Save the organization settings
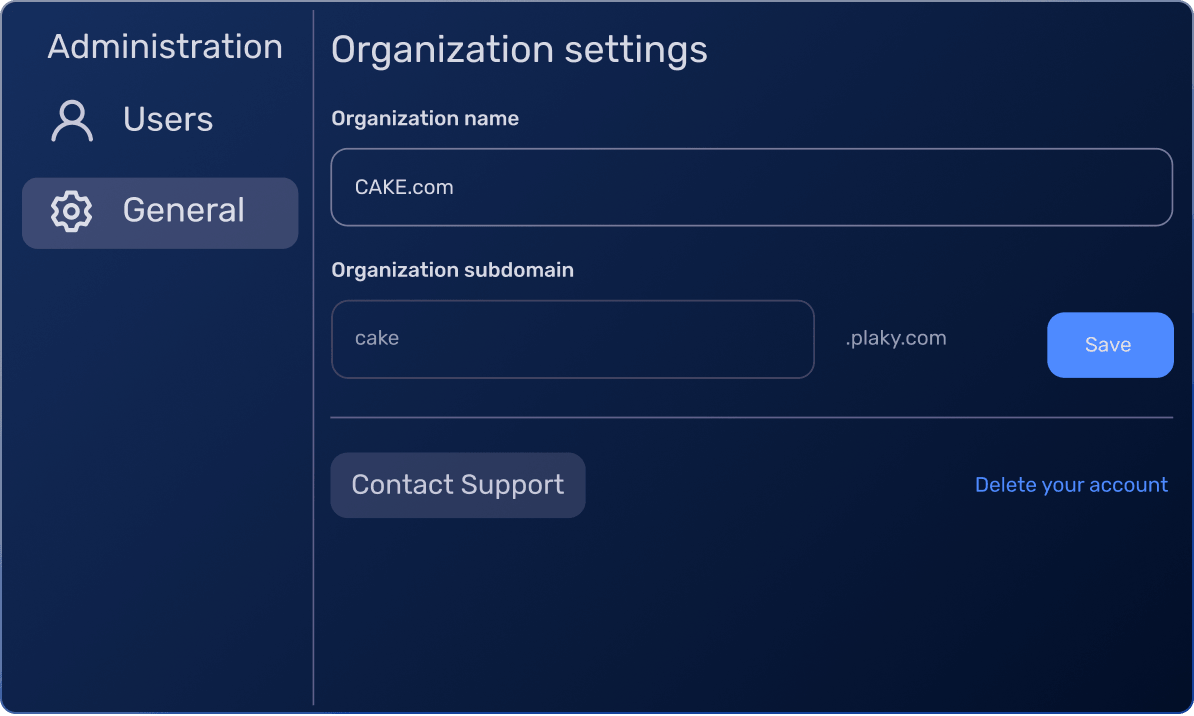The image size is (1194, 716). pyautogui.click(x=1110, y=345)
